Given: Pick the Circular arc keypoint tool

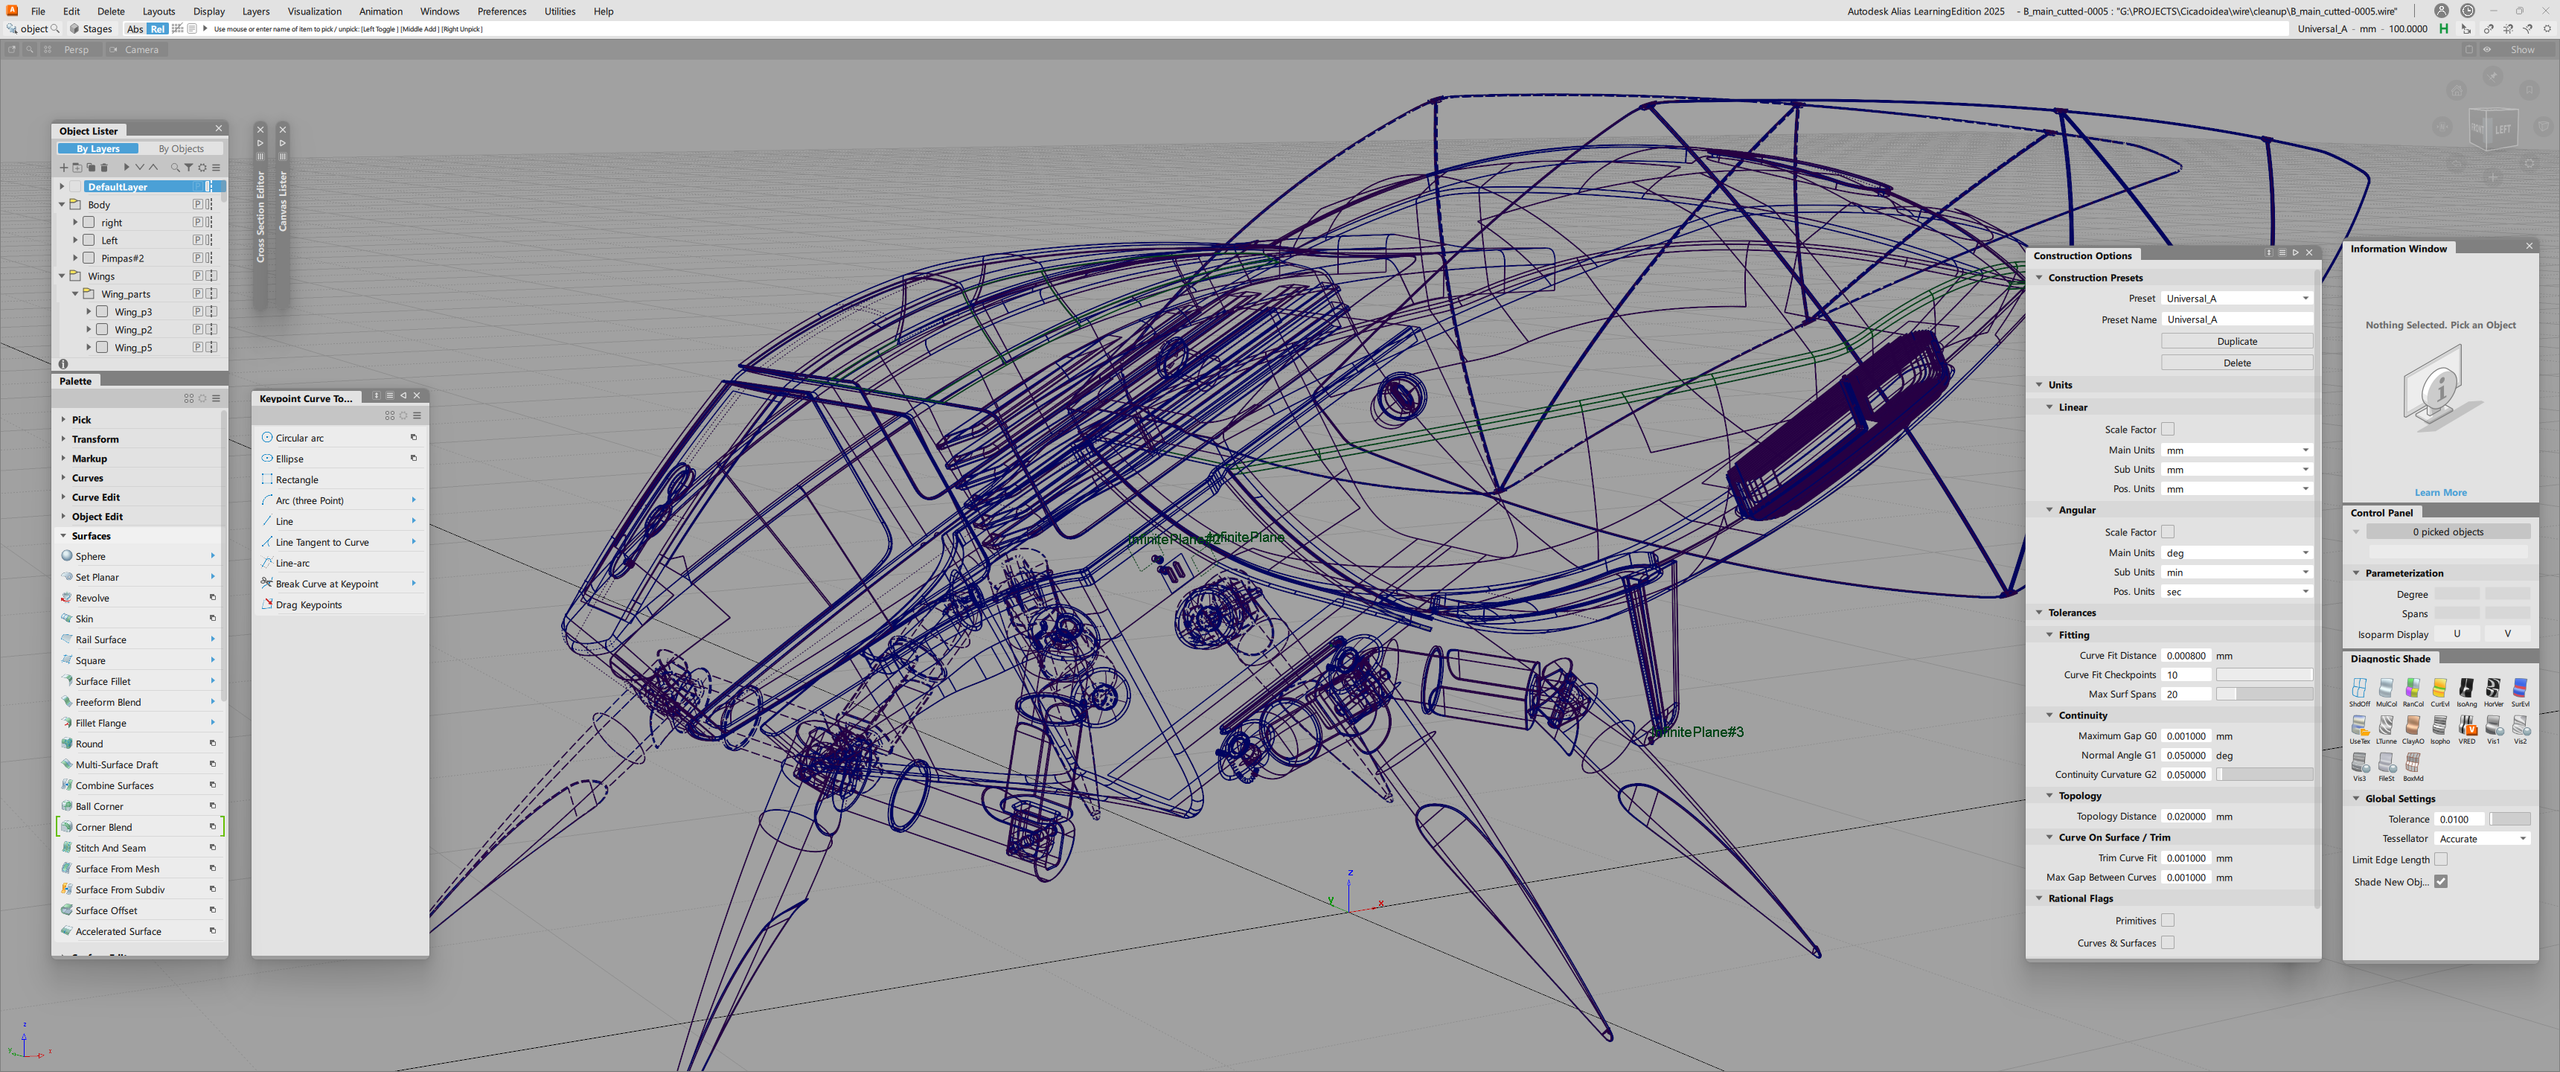Looking at the screenshot, I should [x=299, y=438].
